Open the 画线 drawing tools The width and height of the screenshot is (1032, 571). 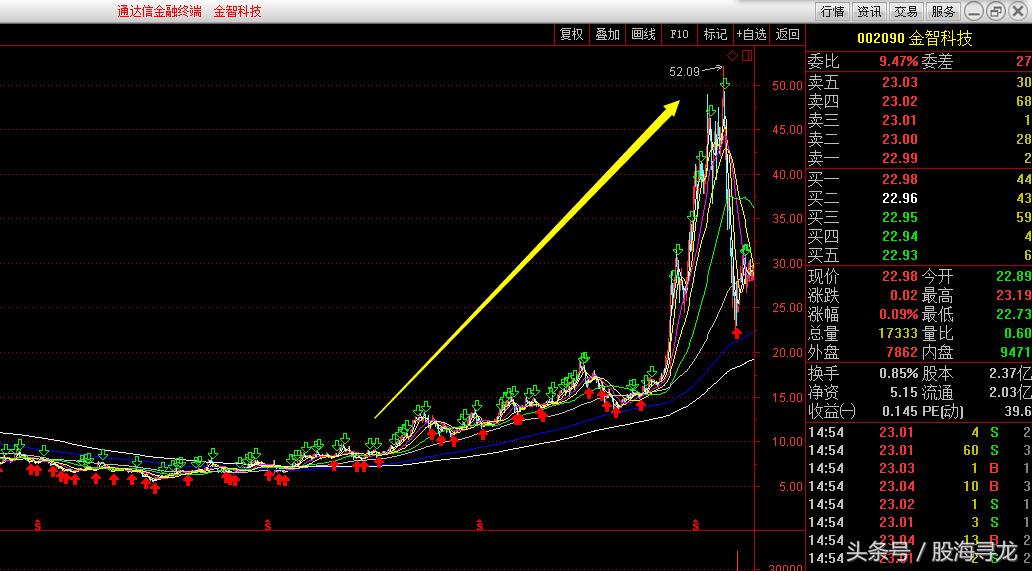tap(644, 35)
